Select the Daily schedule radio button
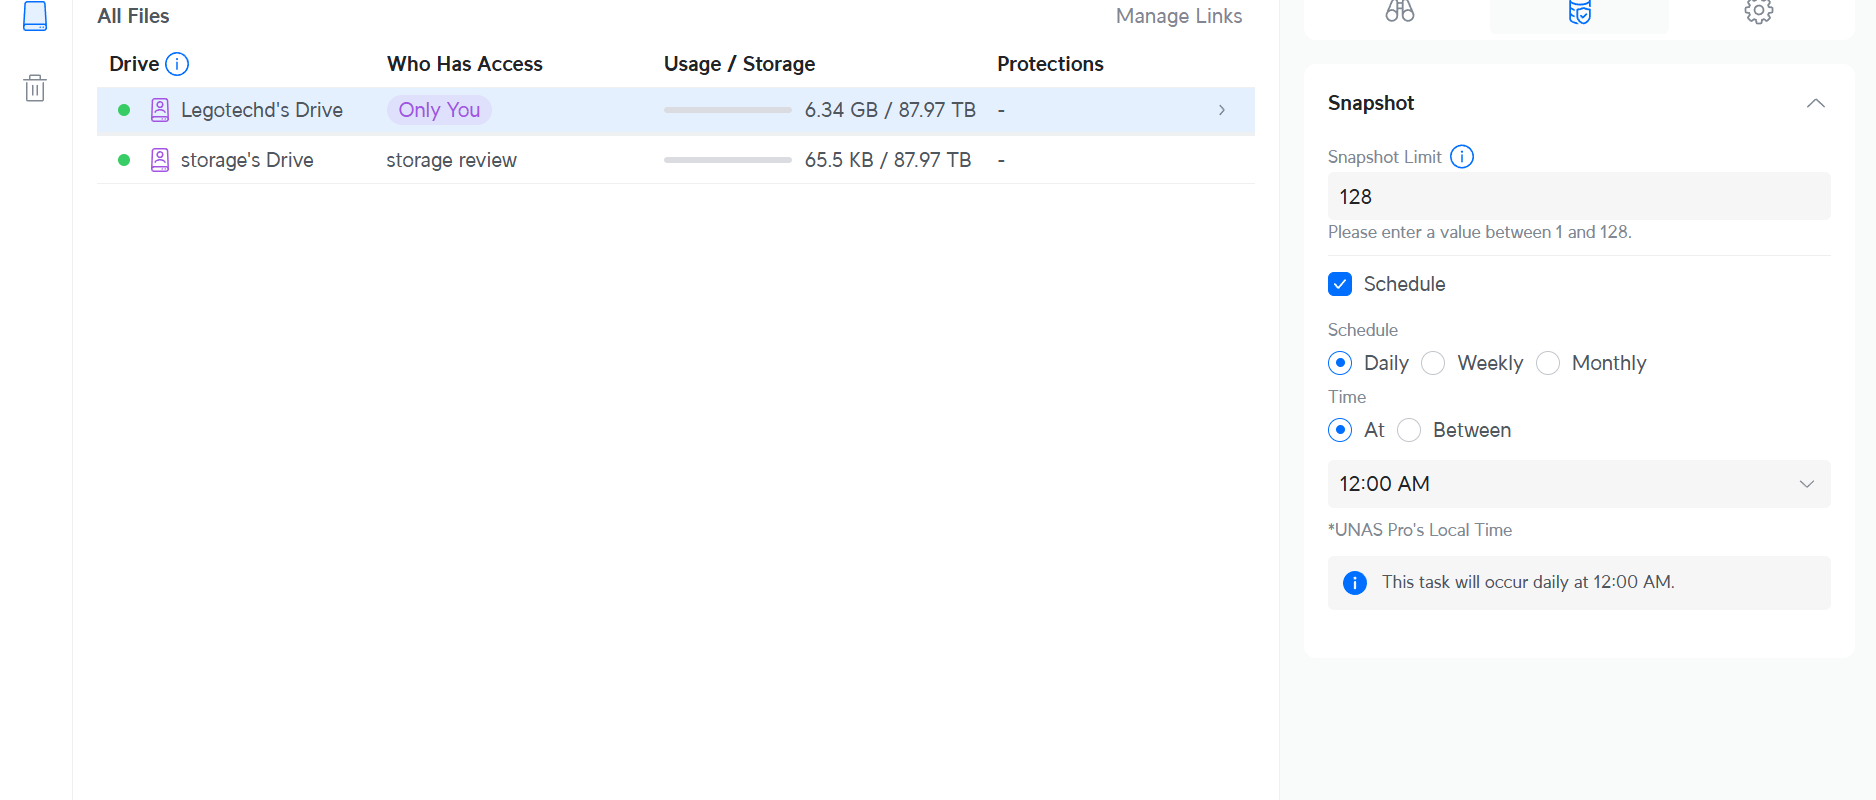Viewport: 1876px width, 800px height. pyautogui.click(x=1340, y=363)
